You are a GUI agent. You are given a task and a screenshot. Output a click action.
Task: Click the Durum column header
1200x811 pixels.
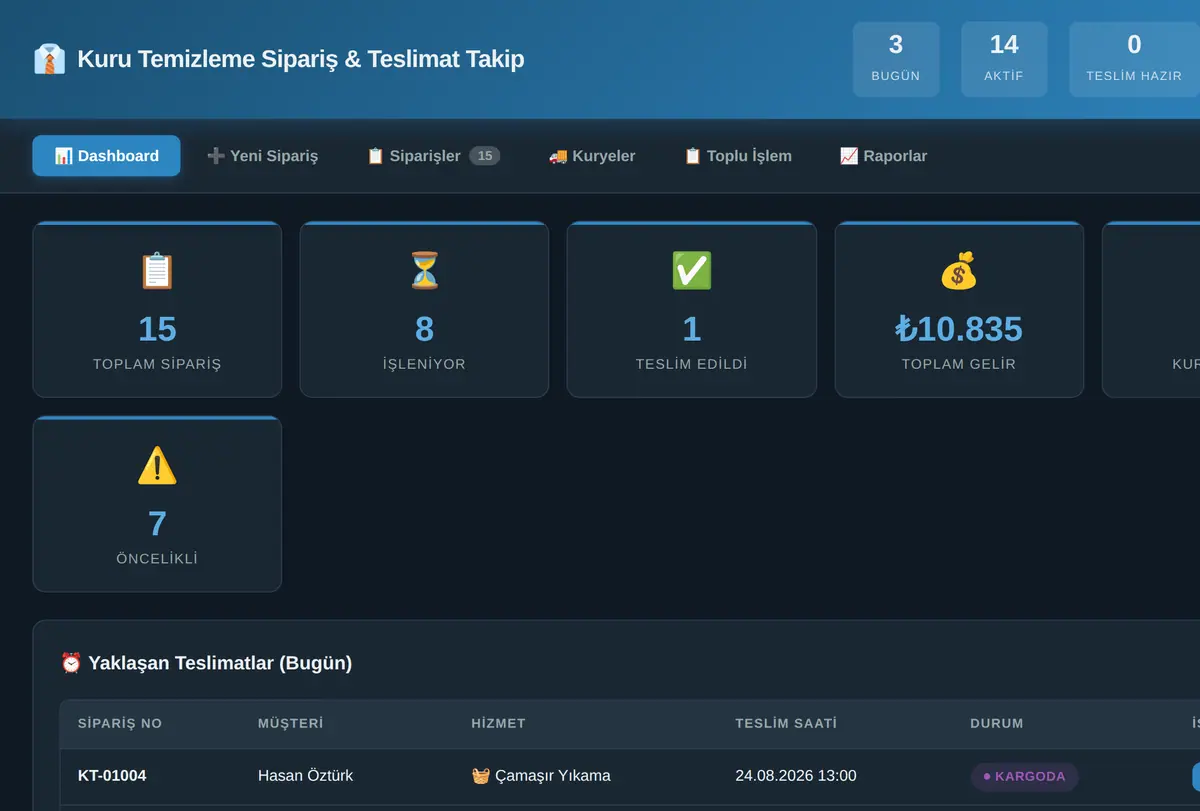click(x=997, y=724)
